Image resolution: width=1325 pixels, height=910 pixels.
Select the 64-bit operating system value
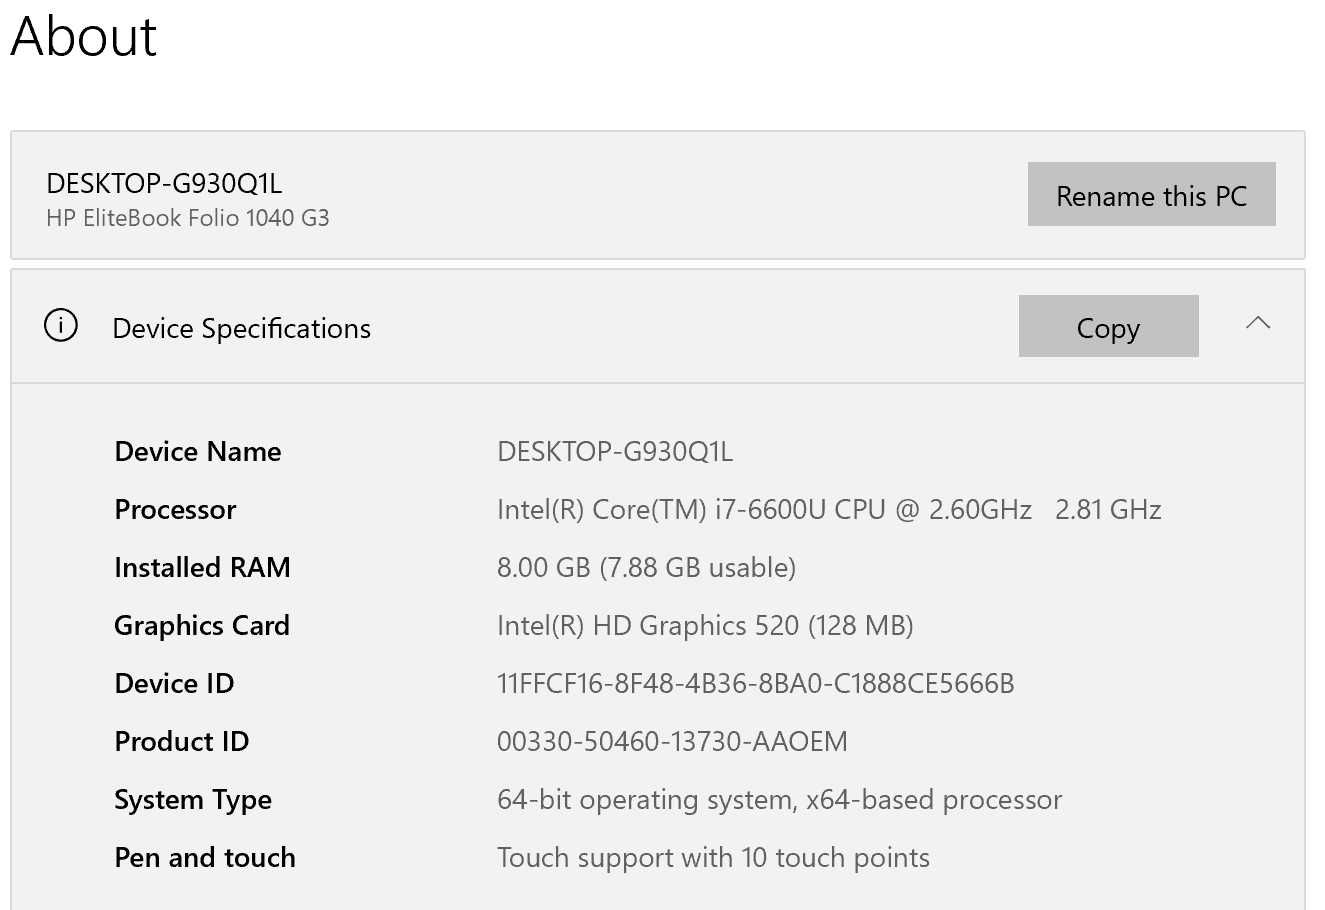pyautogui.click(x=779, y=800)
